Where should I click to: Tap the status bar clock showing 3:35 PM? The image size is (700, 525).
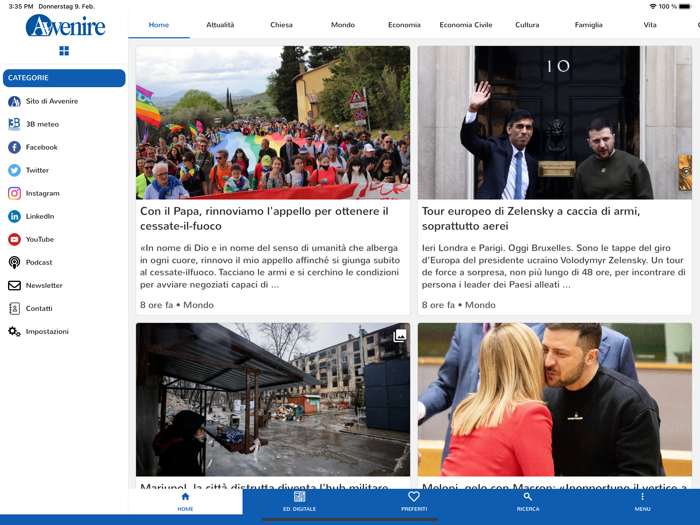tap(21, 6)
